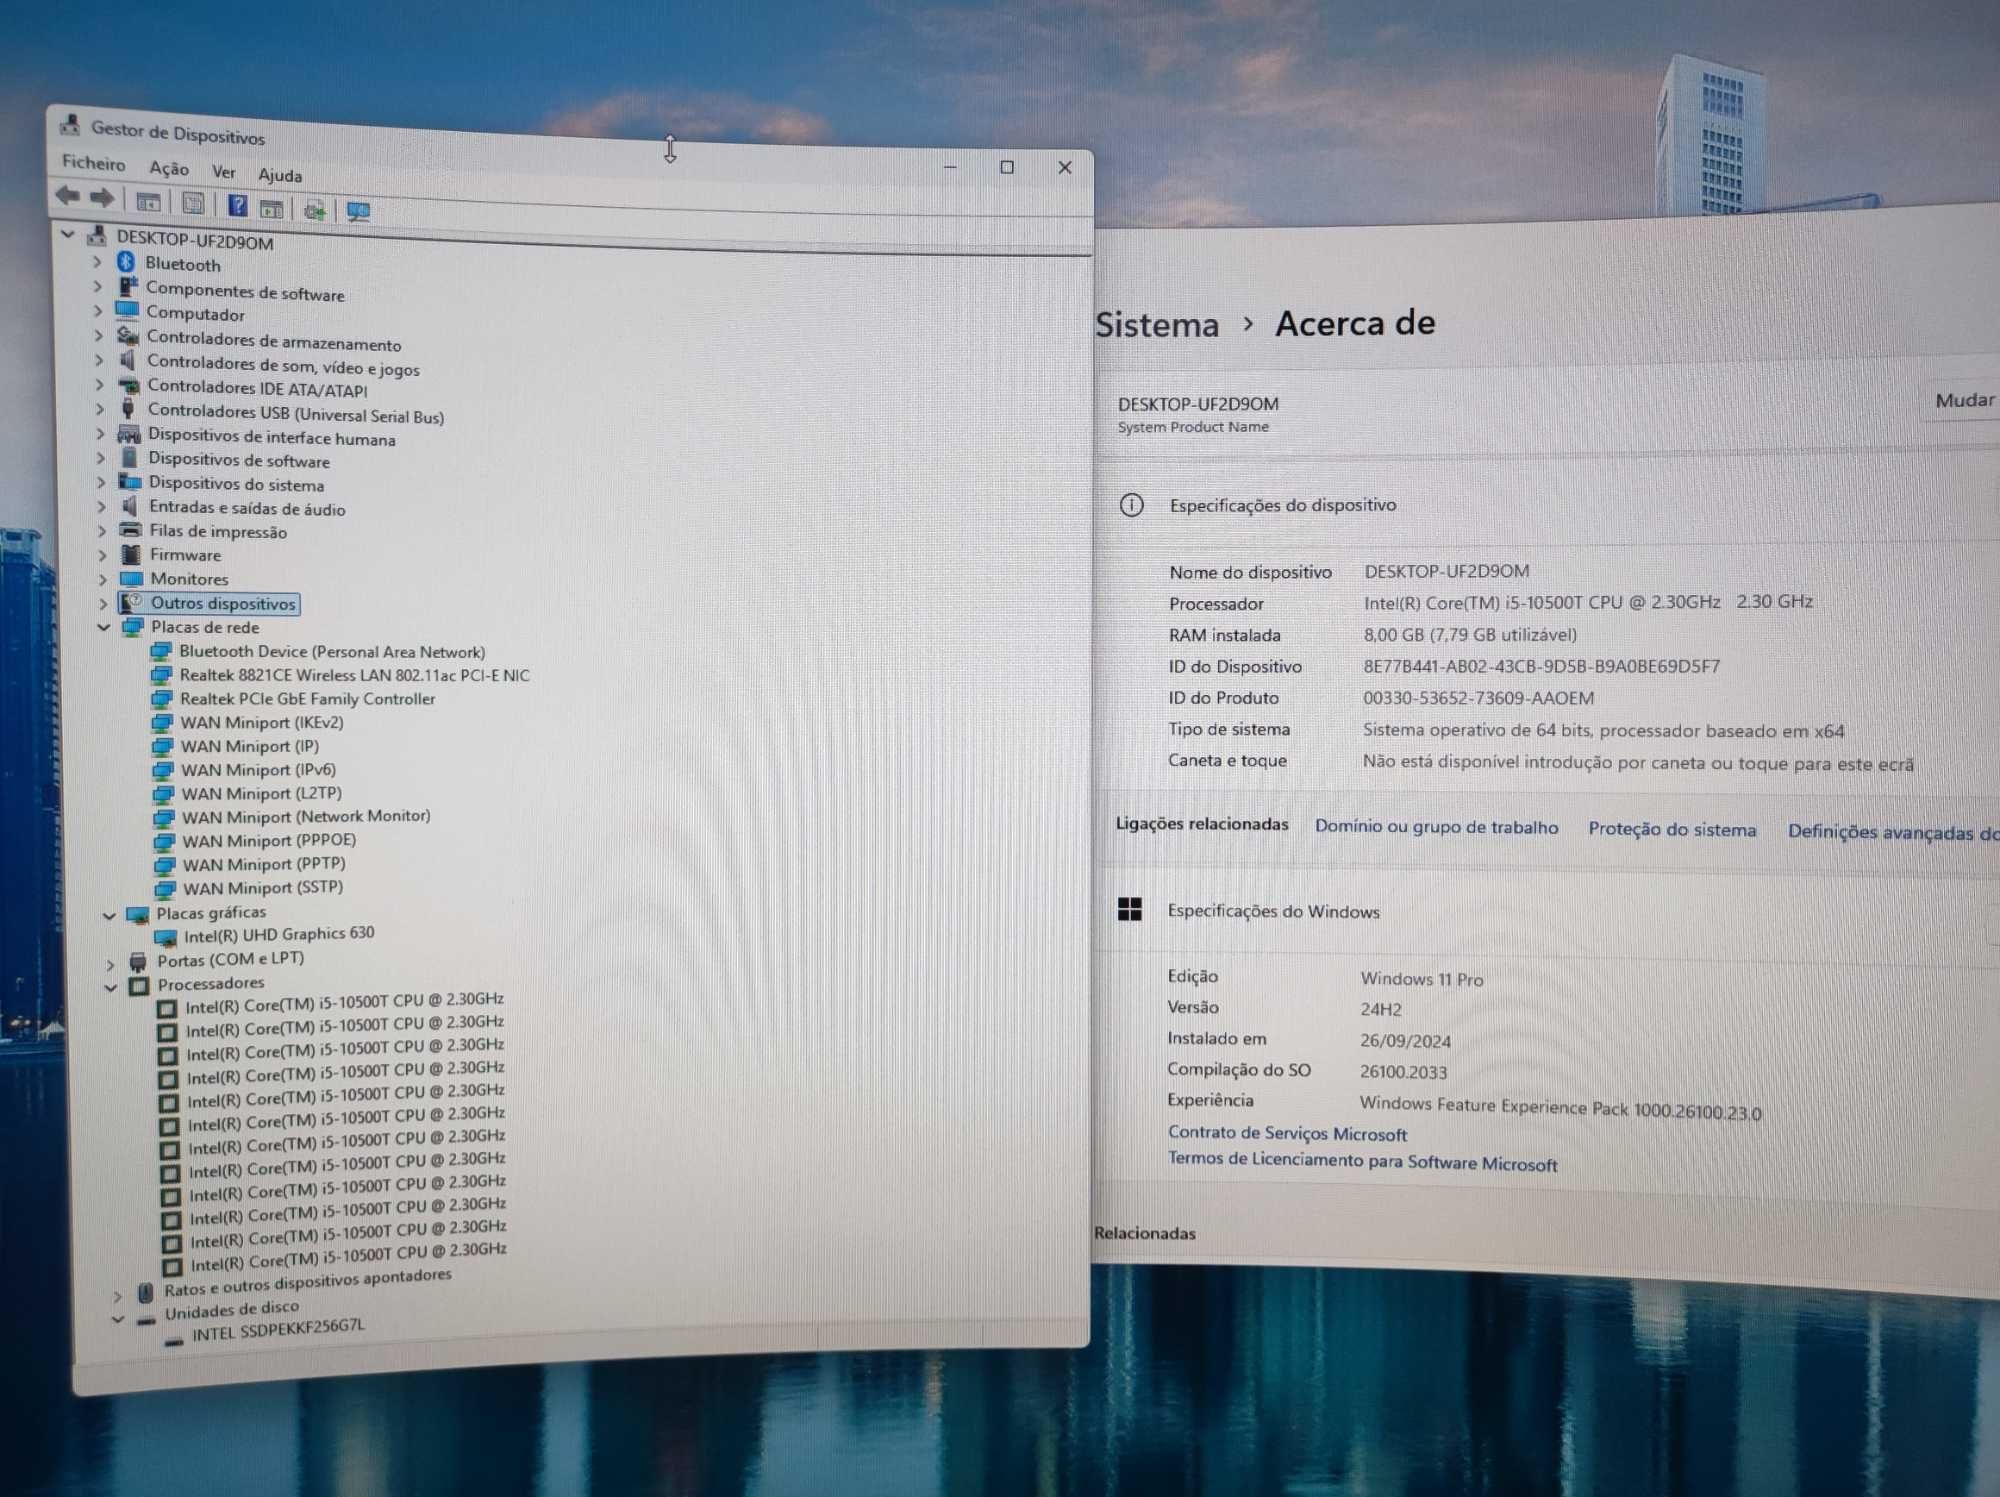Collapse the Placas de rede node
The height and width of the screenshot is (1497, 2000).
[103, 627]
